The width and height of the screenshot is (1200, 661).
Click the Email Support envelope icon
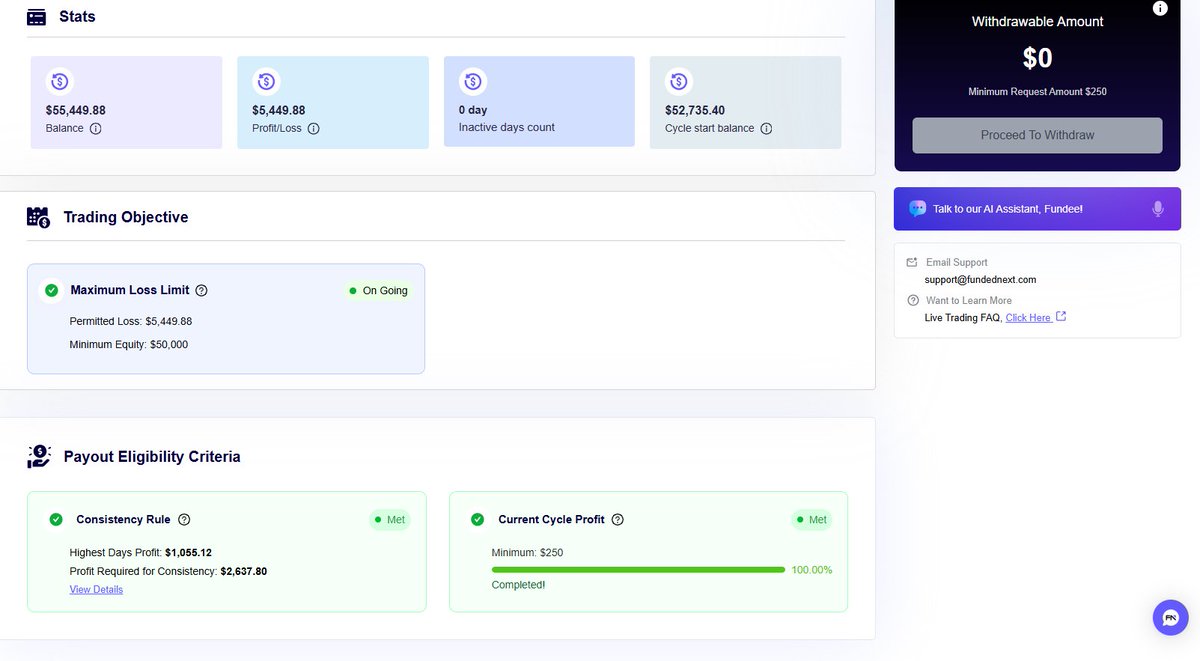tap(912, 262)
